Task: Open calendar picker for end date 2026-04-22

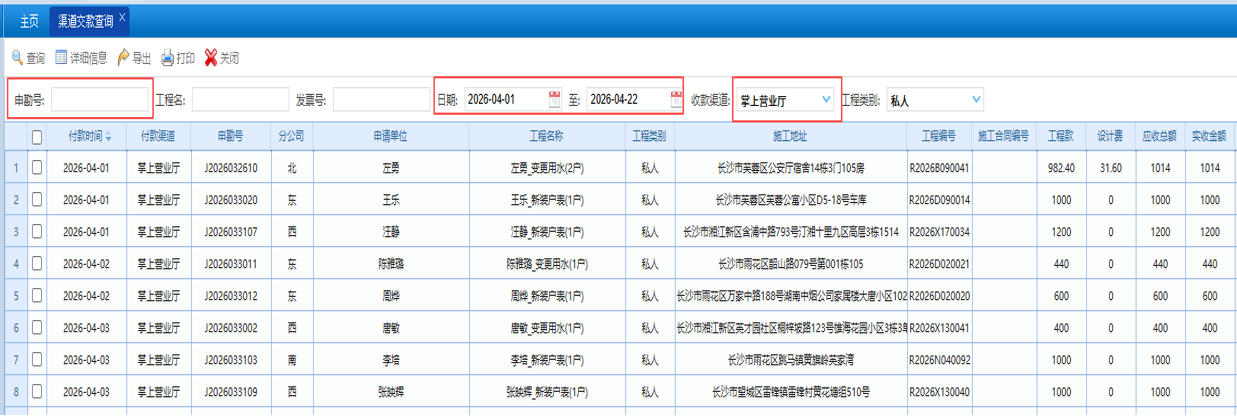Action: pos(676,99)
